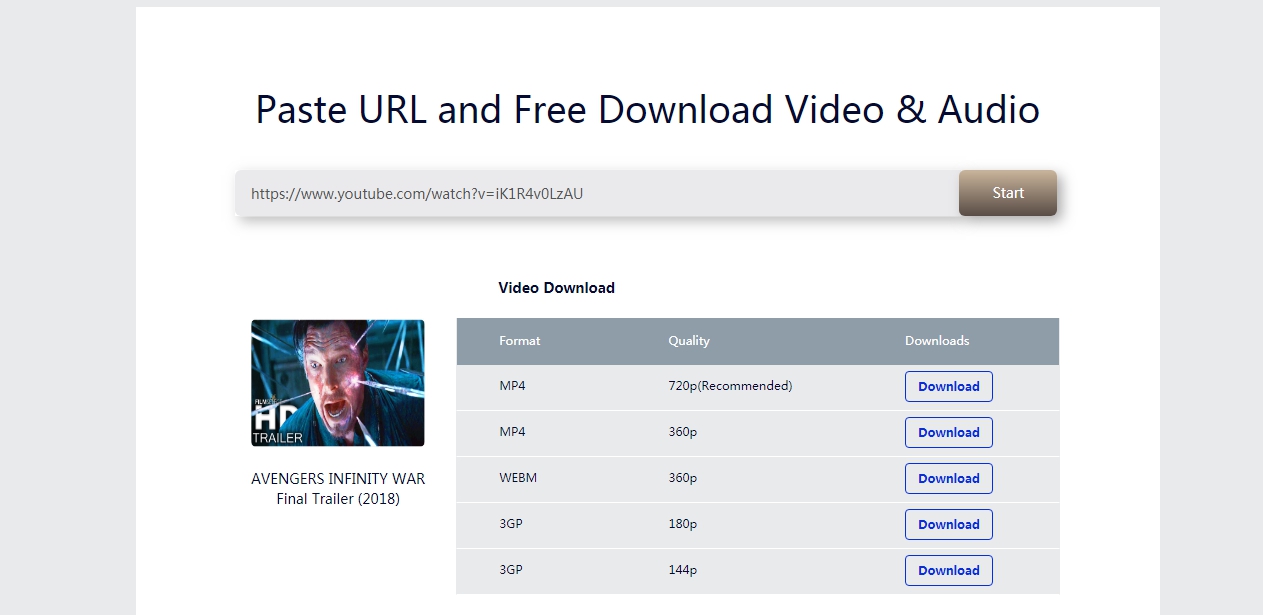Select the '720p(Recommended)' quality cell

[730, 386]
